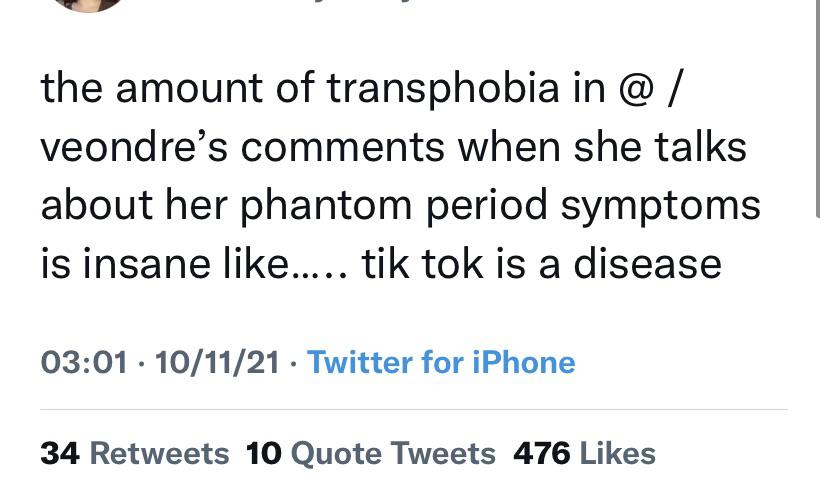This screenshot has height=486, width=820.
Task: Click the "@" symbol in the tweet
Action: click(637, 89)
